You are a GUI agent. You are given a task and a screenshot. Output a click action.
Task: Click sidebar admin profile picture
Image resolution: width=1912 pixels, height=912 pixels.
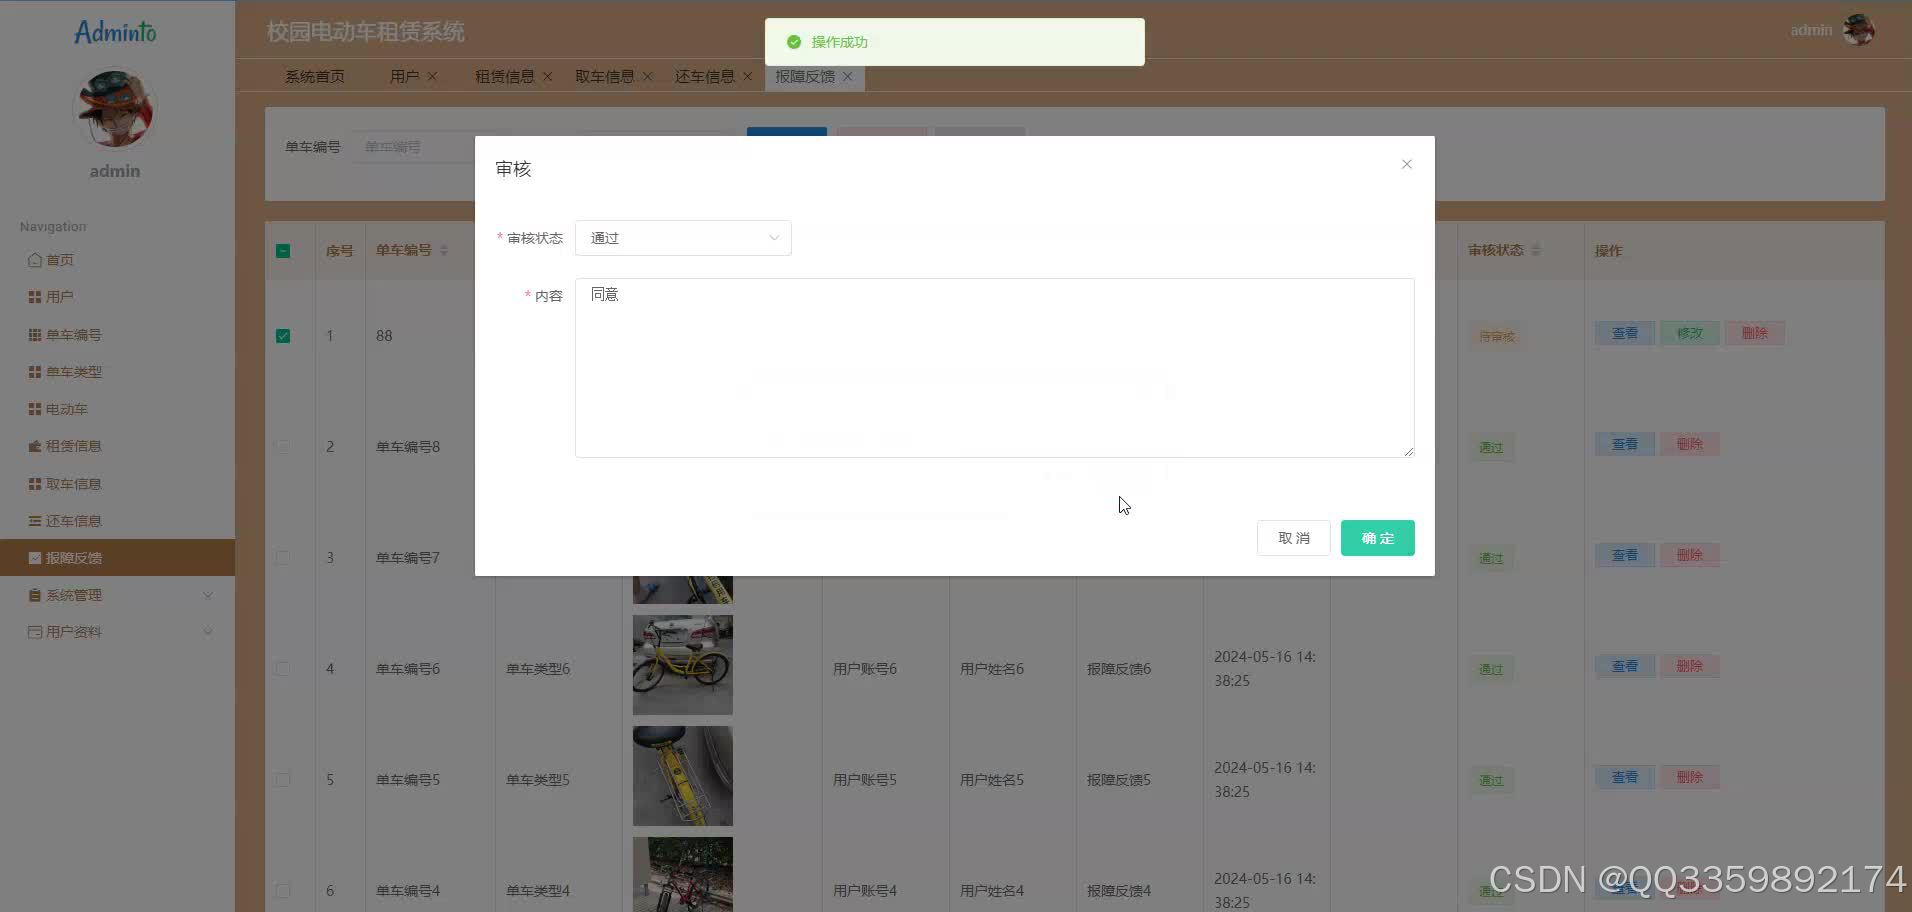click(x=115, y=109)
